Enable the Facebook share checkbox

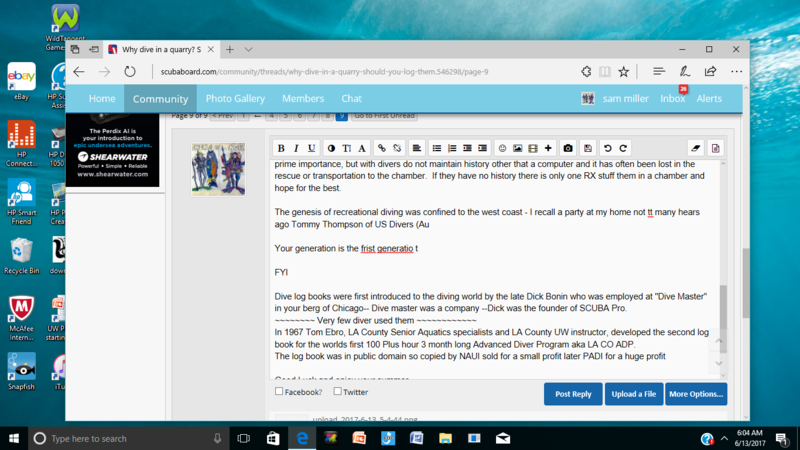pos(279,392)
